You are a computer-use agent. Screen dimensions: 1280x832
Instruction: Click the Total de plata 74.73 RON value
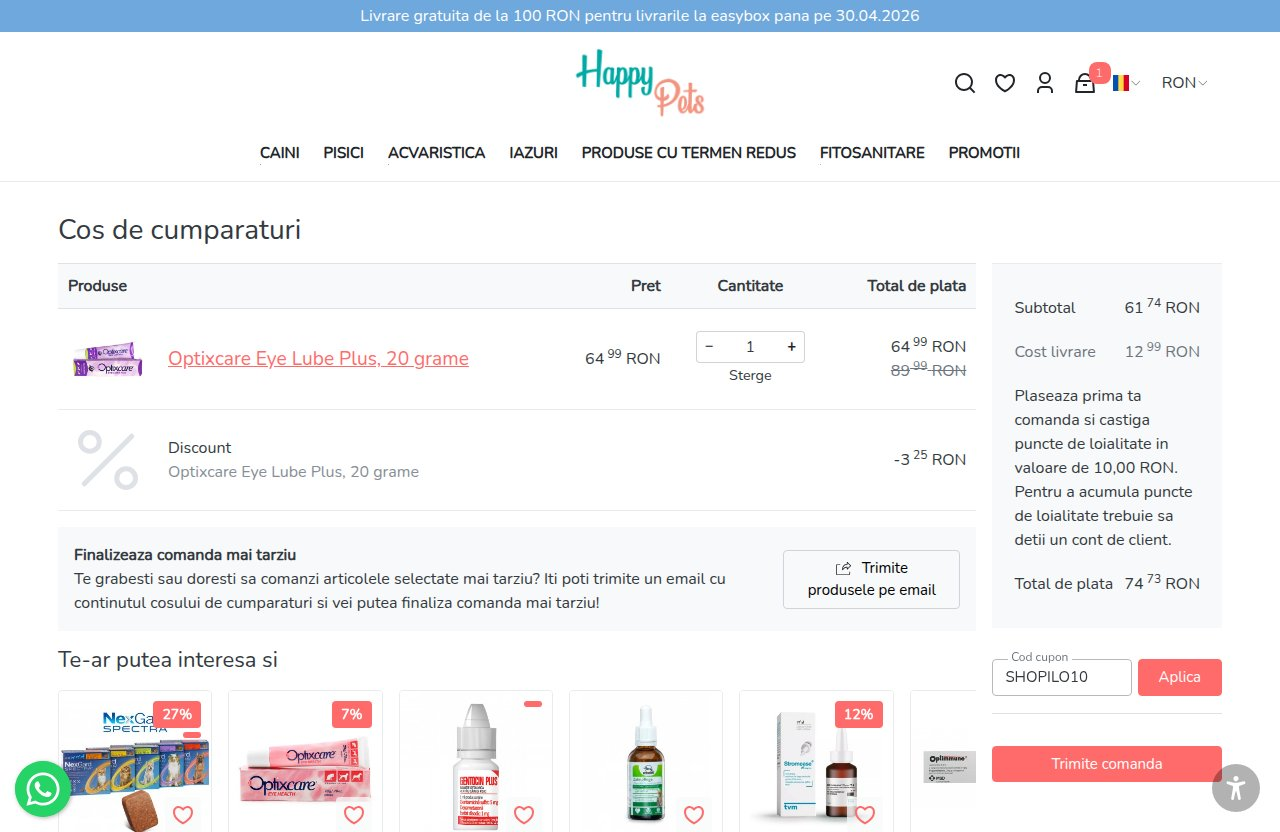pos(1162,583)
